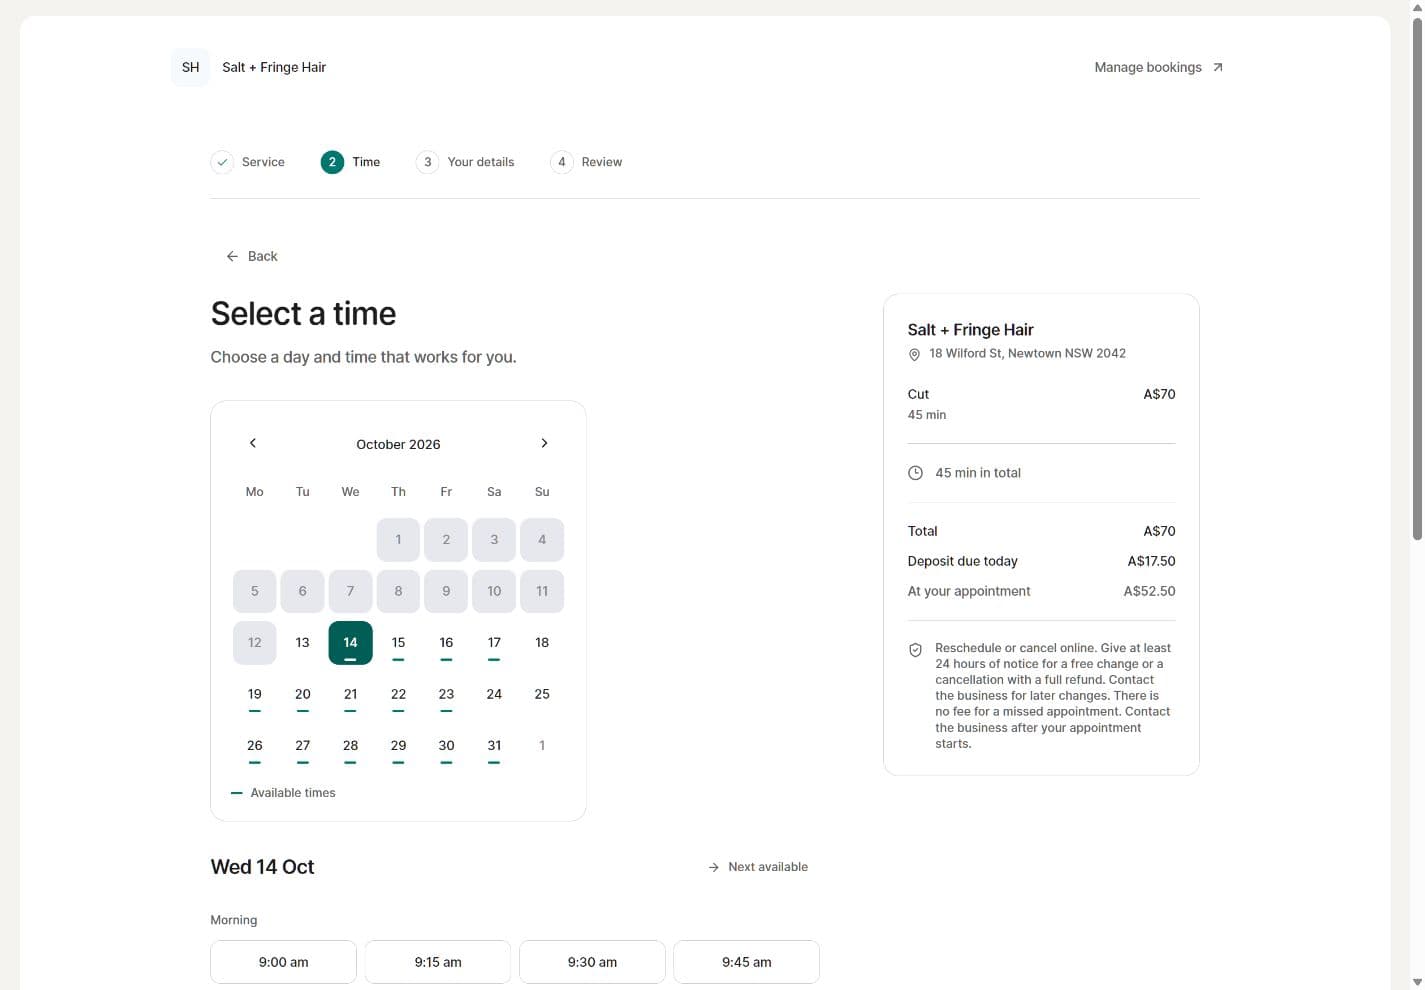Choose October 26

[255, 747]
